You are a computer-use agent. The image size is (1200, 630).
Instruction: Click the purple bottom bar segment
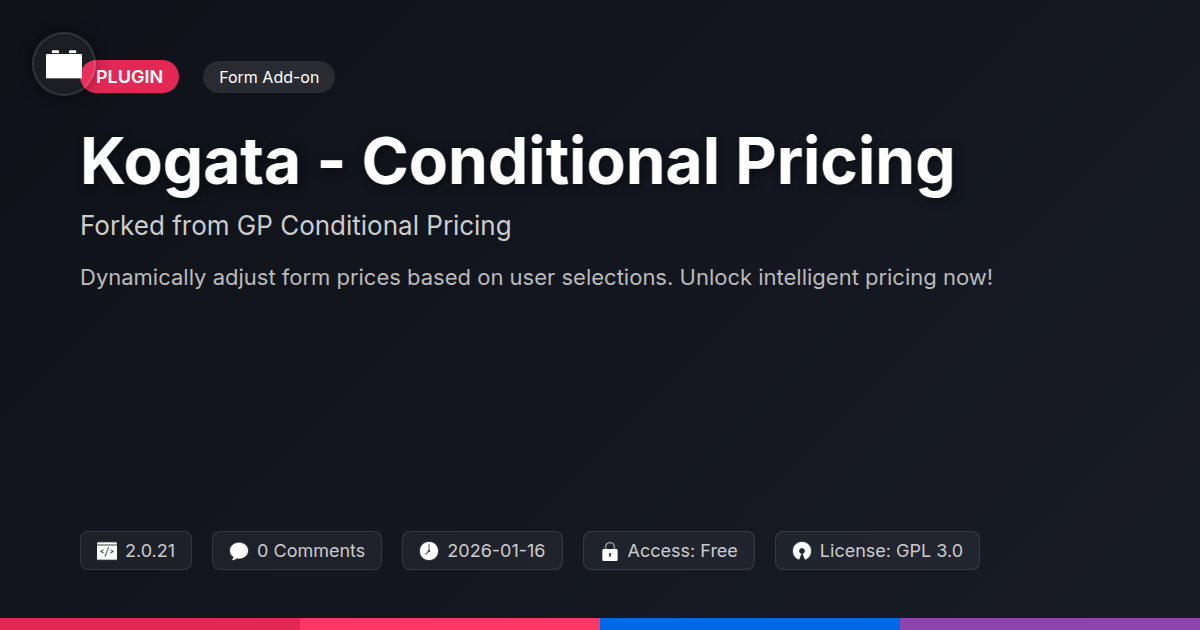tap(1050, 623)
